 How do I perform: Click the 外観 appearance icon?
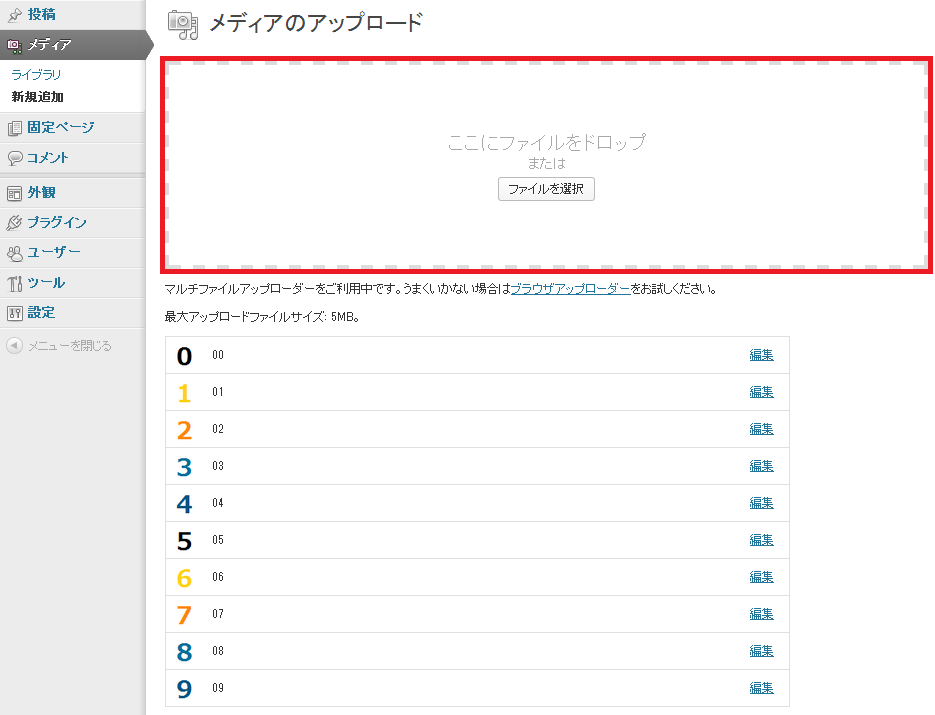point(14,193)
